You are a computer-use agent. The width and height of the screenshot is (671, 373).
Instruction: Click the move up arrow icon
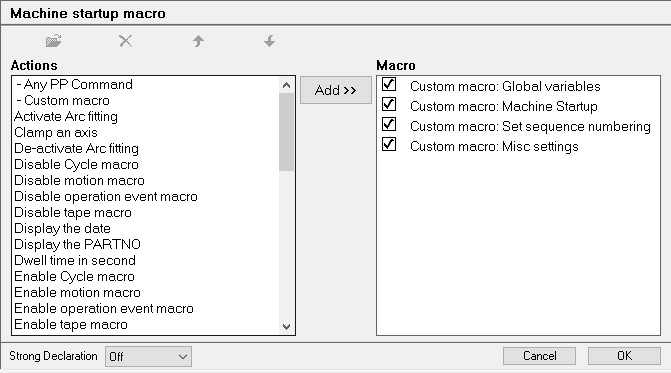coord(198,41)
